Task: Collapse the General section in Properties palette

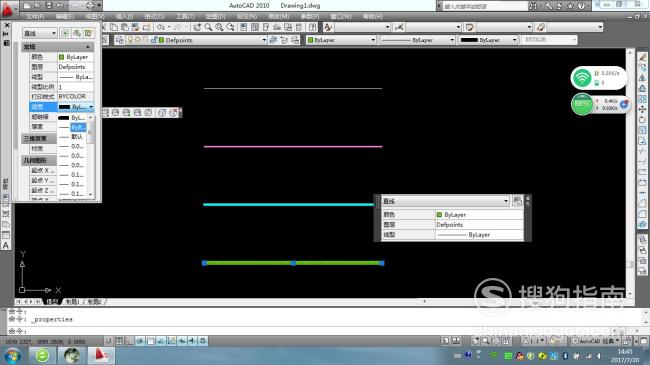Action: (88, 47)
